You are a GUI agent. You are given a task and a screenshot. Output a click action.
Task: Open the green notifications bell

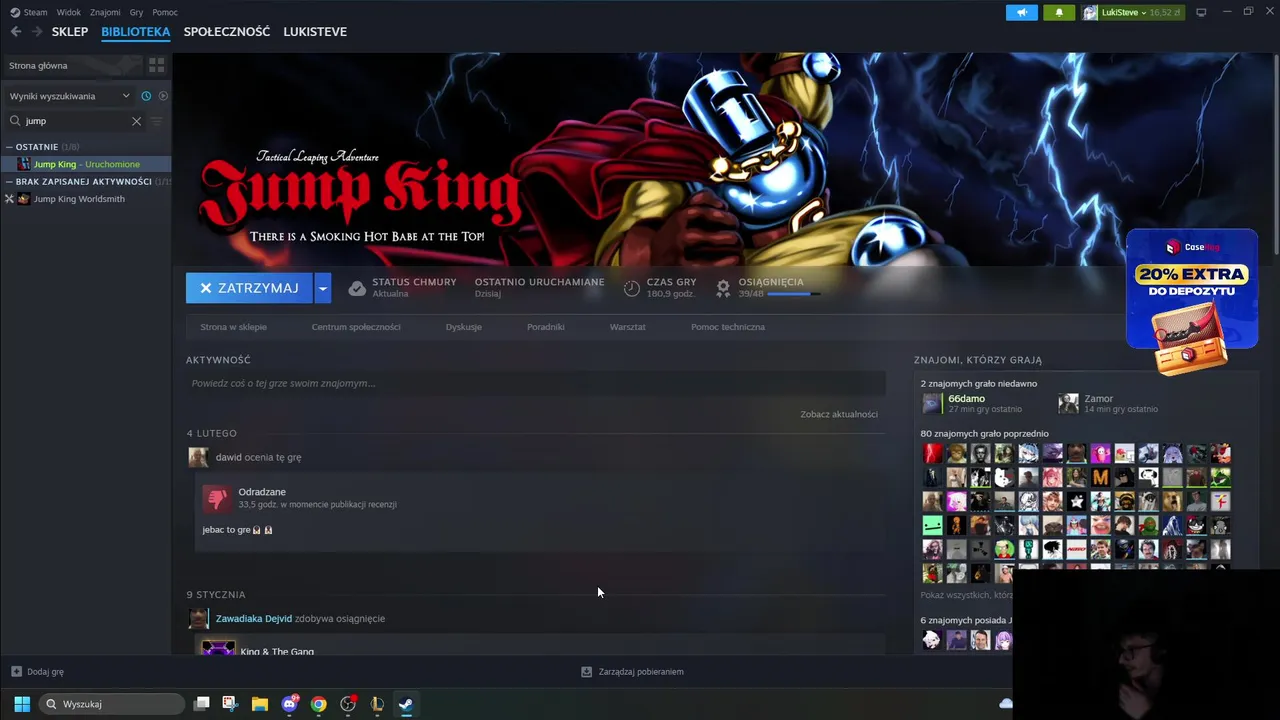1059,12
